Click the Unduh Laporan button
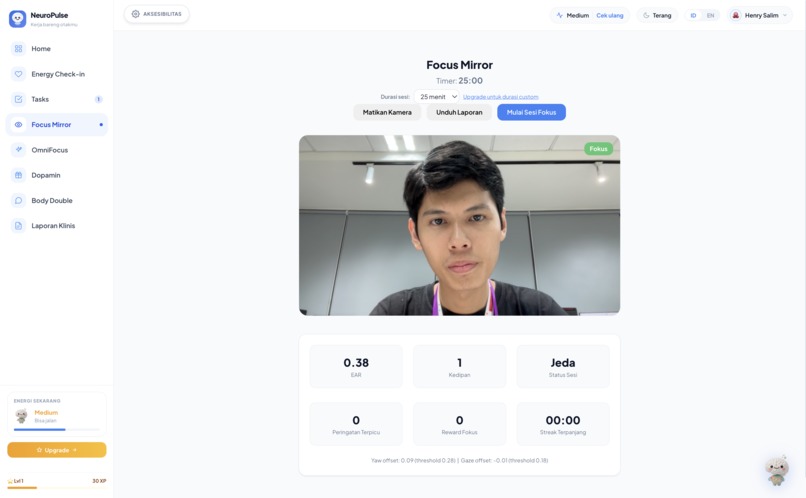Screen dimensions: 806x498 [x=459, y=112]
